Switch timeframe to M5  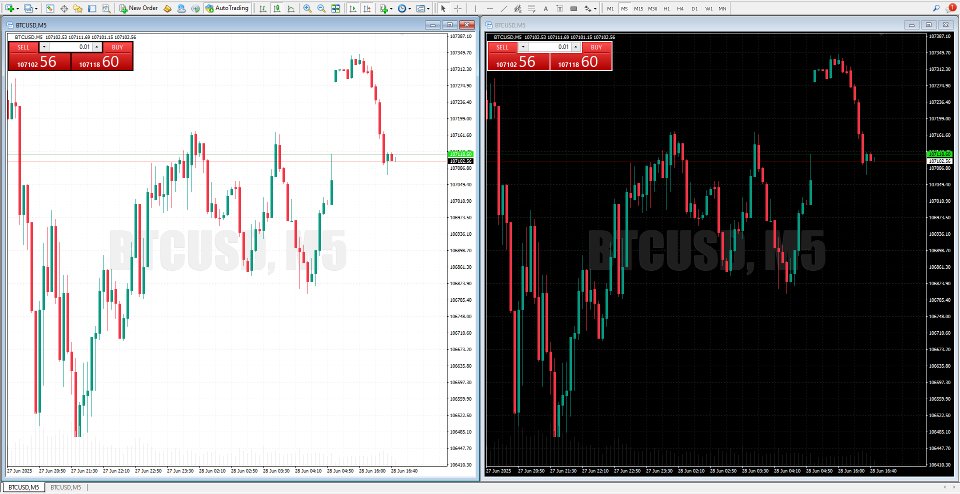click(624, 9)
